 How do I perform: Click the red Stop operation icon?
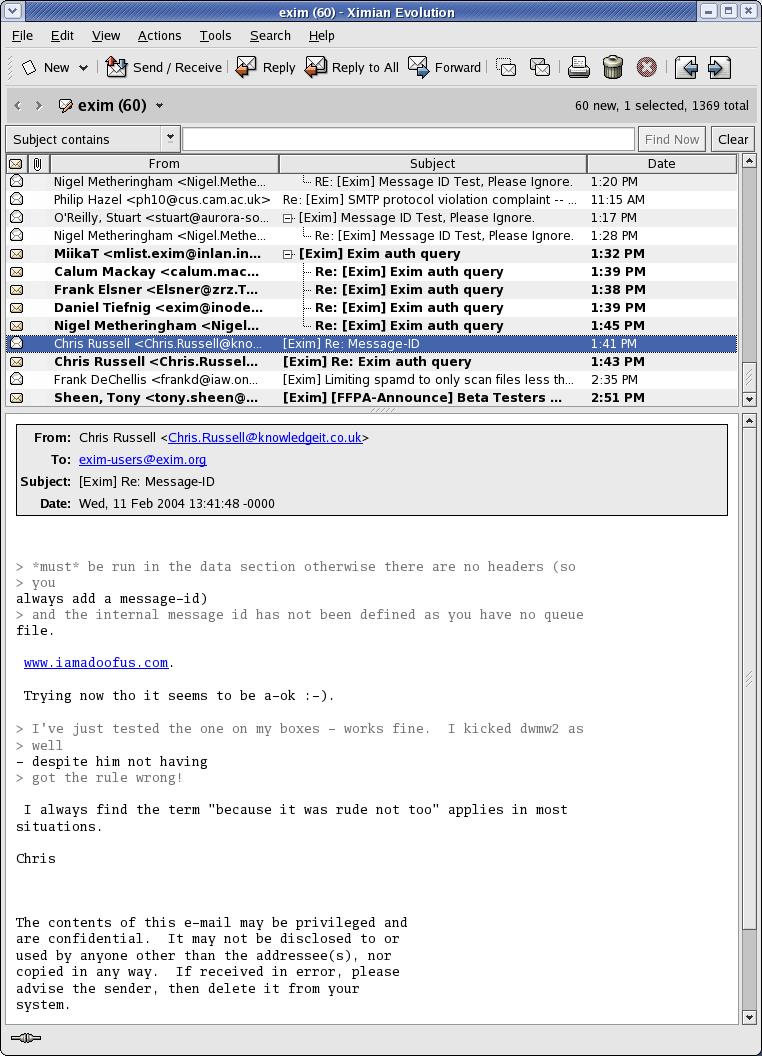tap(646, 67)
